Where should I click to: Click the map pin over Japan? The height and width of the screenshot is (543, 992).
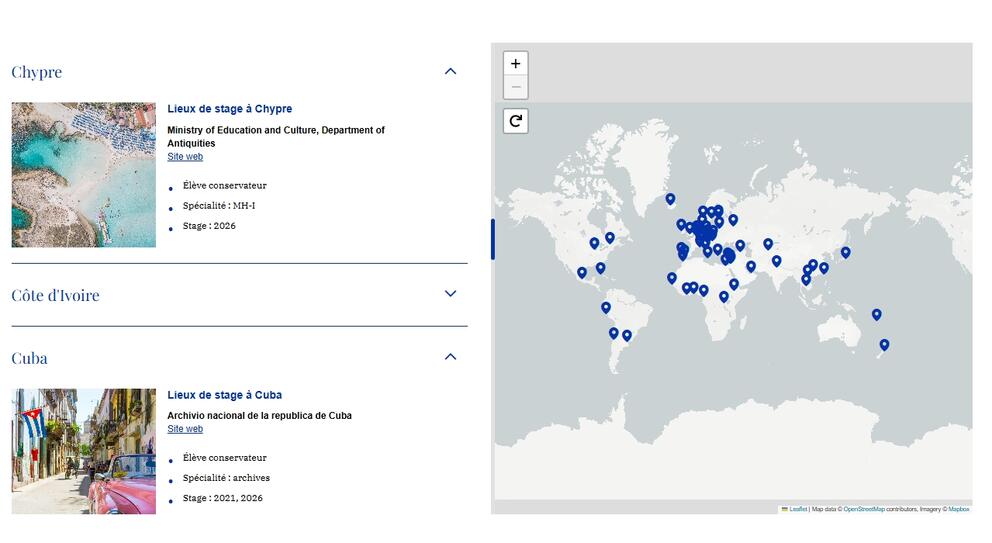pyautogui.click(x=845, y=253)
